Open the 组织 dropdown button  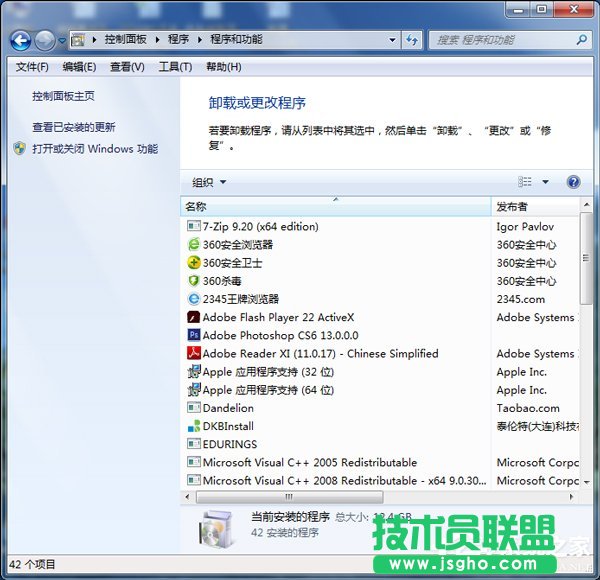click(209, 182)
